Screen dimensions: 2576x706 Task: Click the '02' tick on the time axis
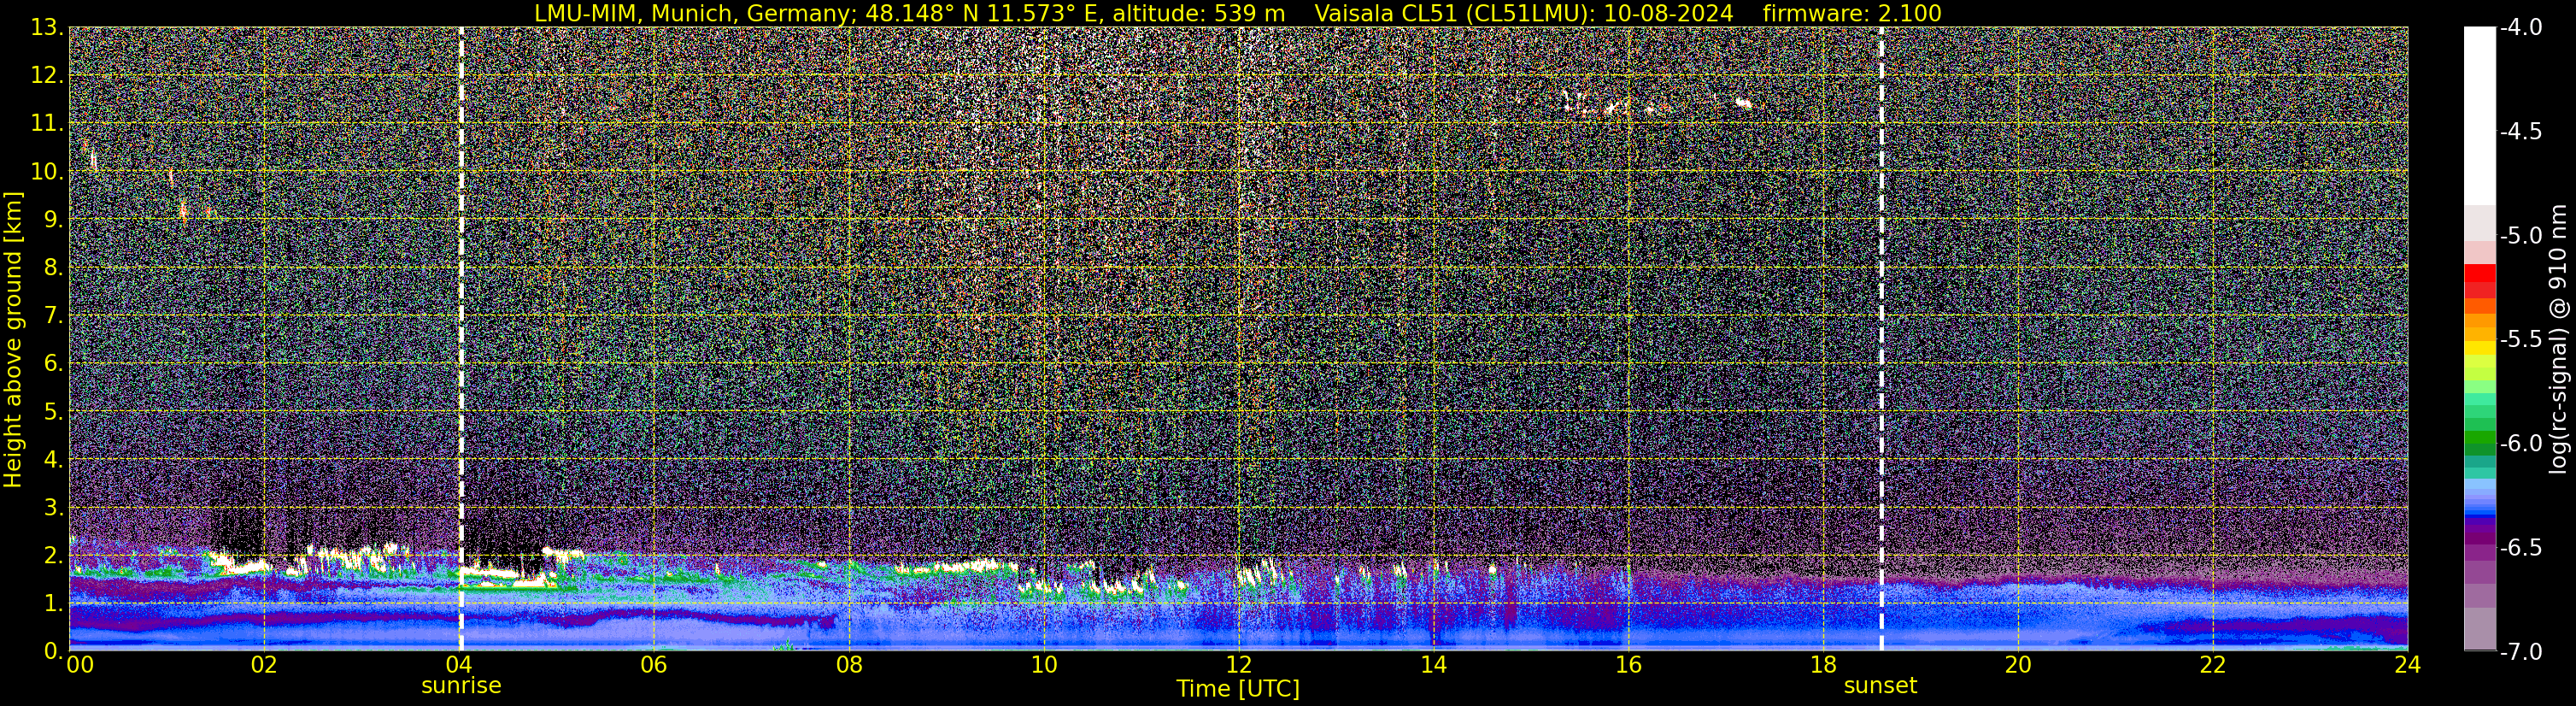(x=263, y=665)
